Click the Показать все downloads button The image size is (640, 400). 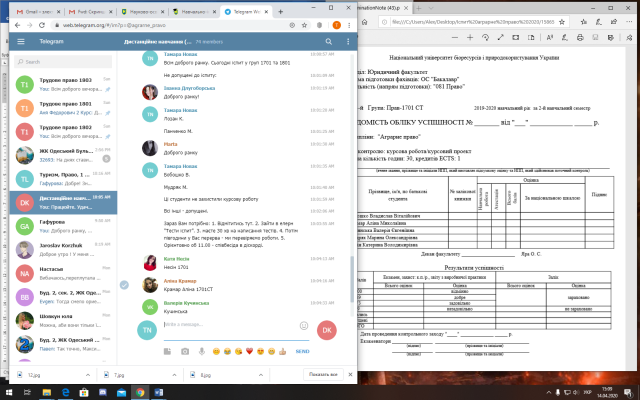click(x=323, y=374)
